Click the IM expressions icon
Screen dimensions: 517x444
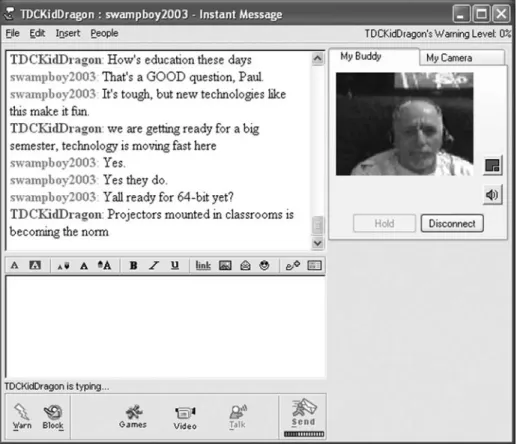(x=293, y=266)
